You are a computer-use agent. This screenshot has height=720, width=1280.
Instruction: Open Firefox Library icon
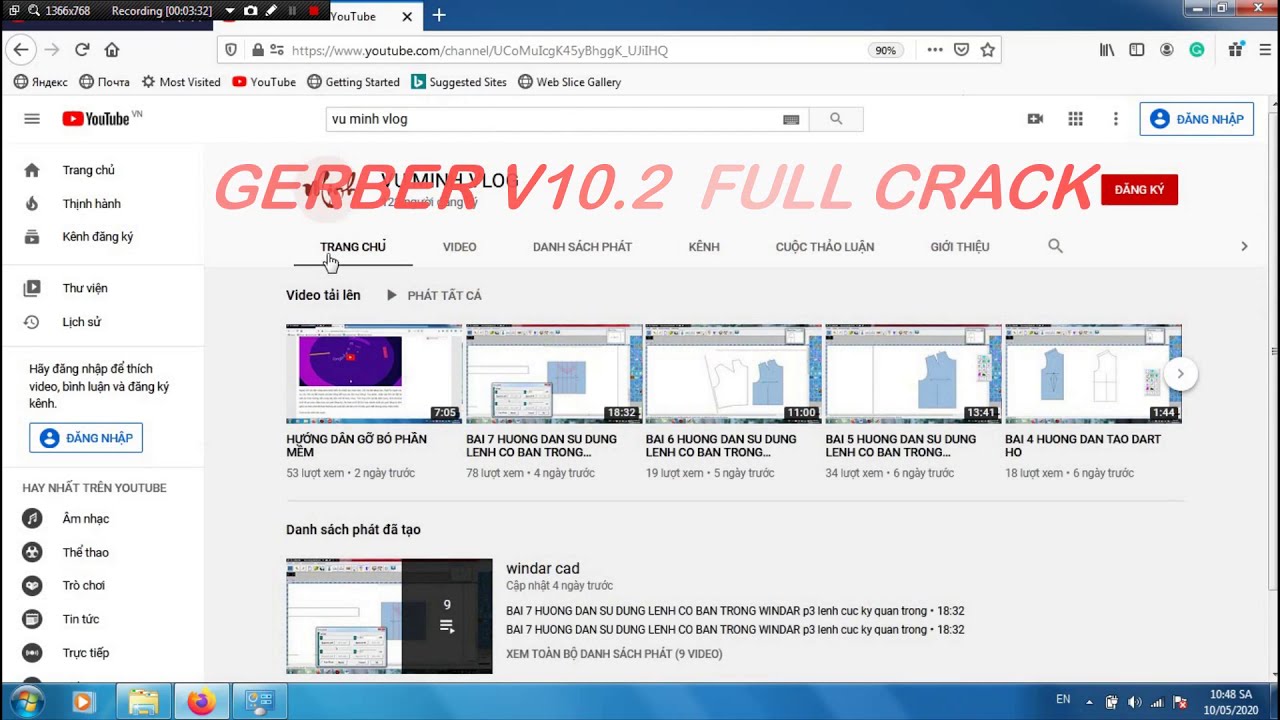1107,50
